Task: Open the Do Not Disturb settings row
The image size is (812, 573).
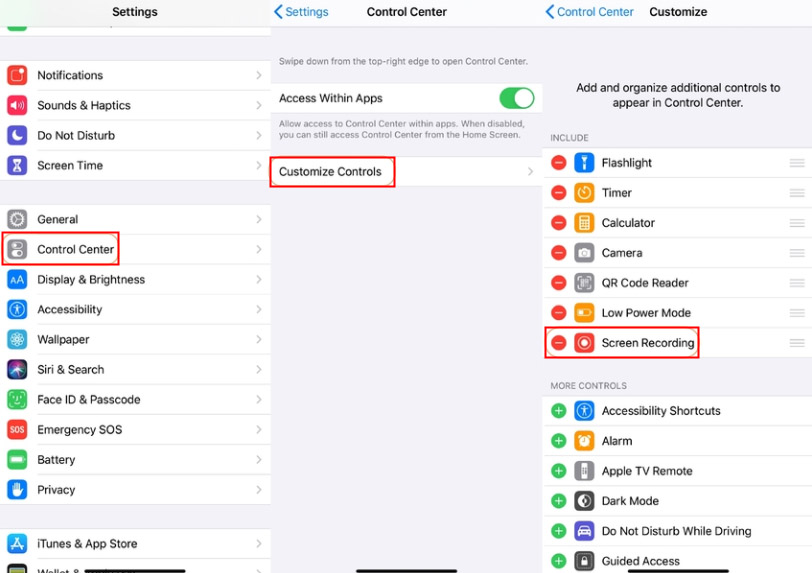Action: click(135, 135)
